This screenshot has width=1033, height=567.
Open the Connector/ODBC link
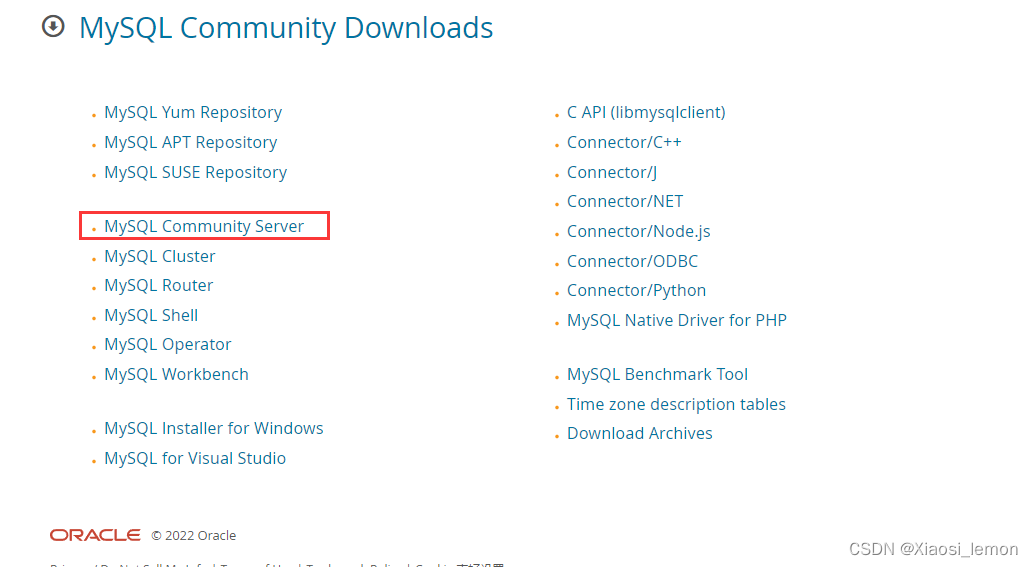pos(632,261)
